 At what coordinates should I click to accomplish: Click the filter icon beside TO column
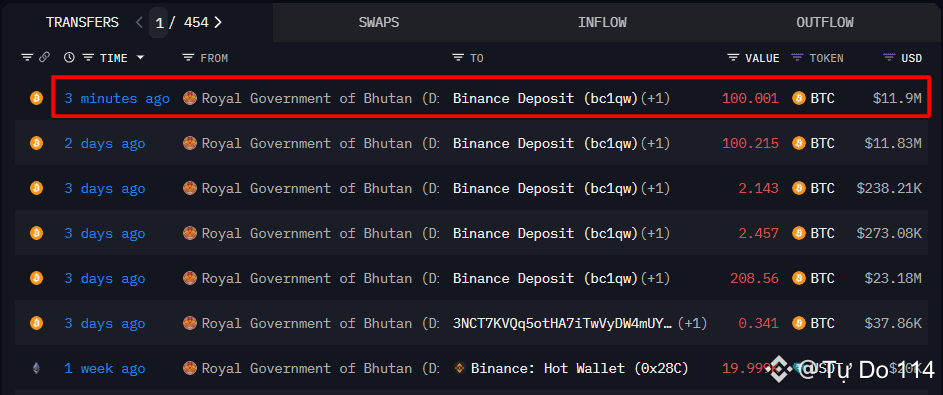click(x=458, y=58)
